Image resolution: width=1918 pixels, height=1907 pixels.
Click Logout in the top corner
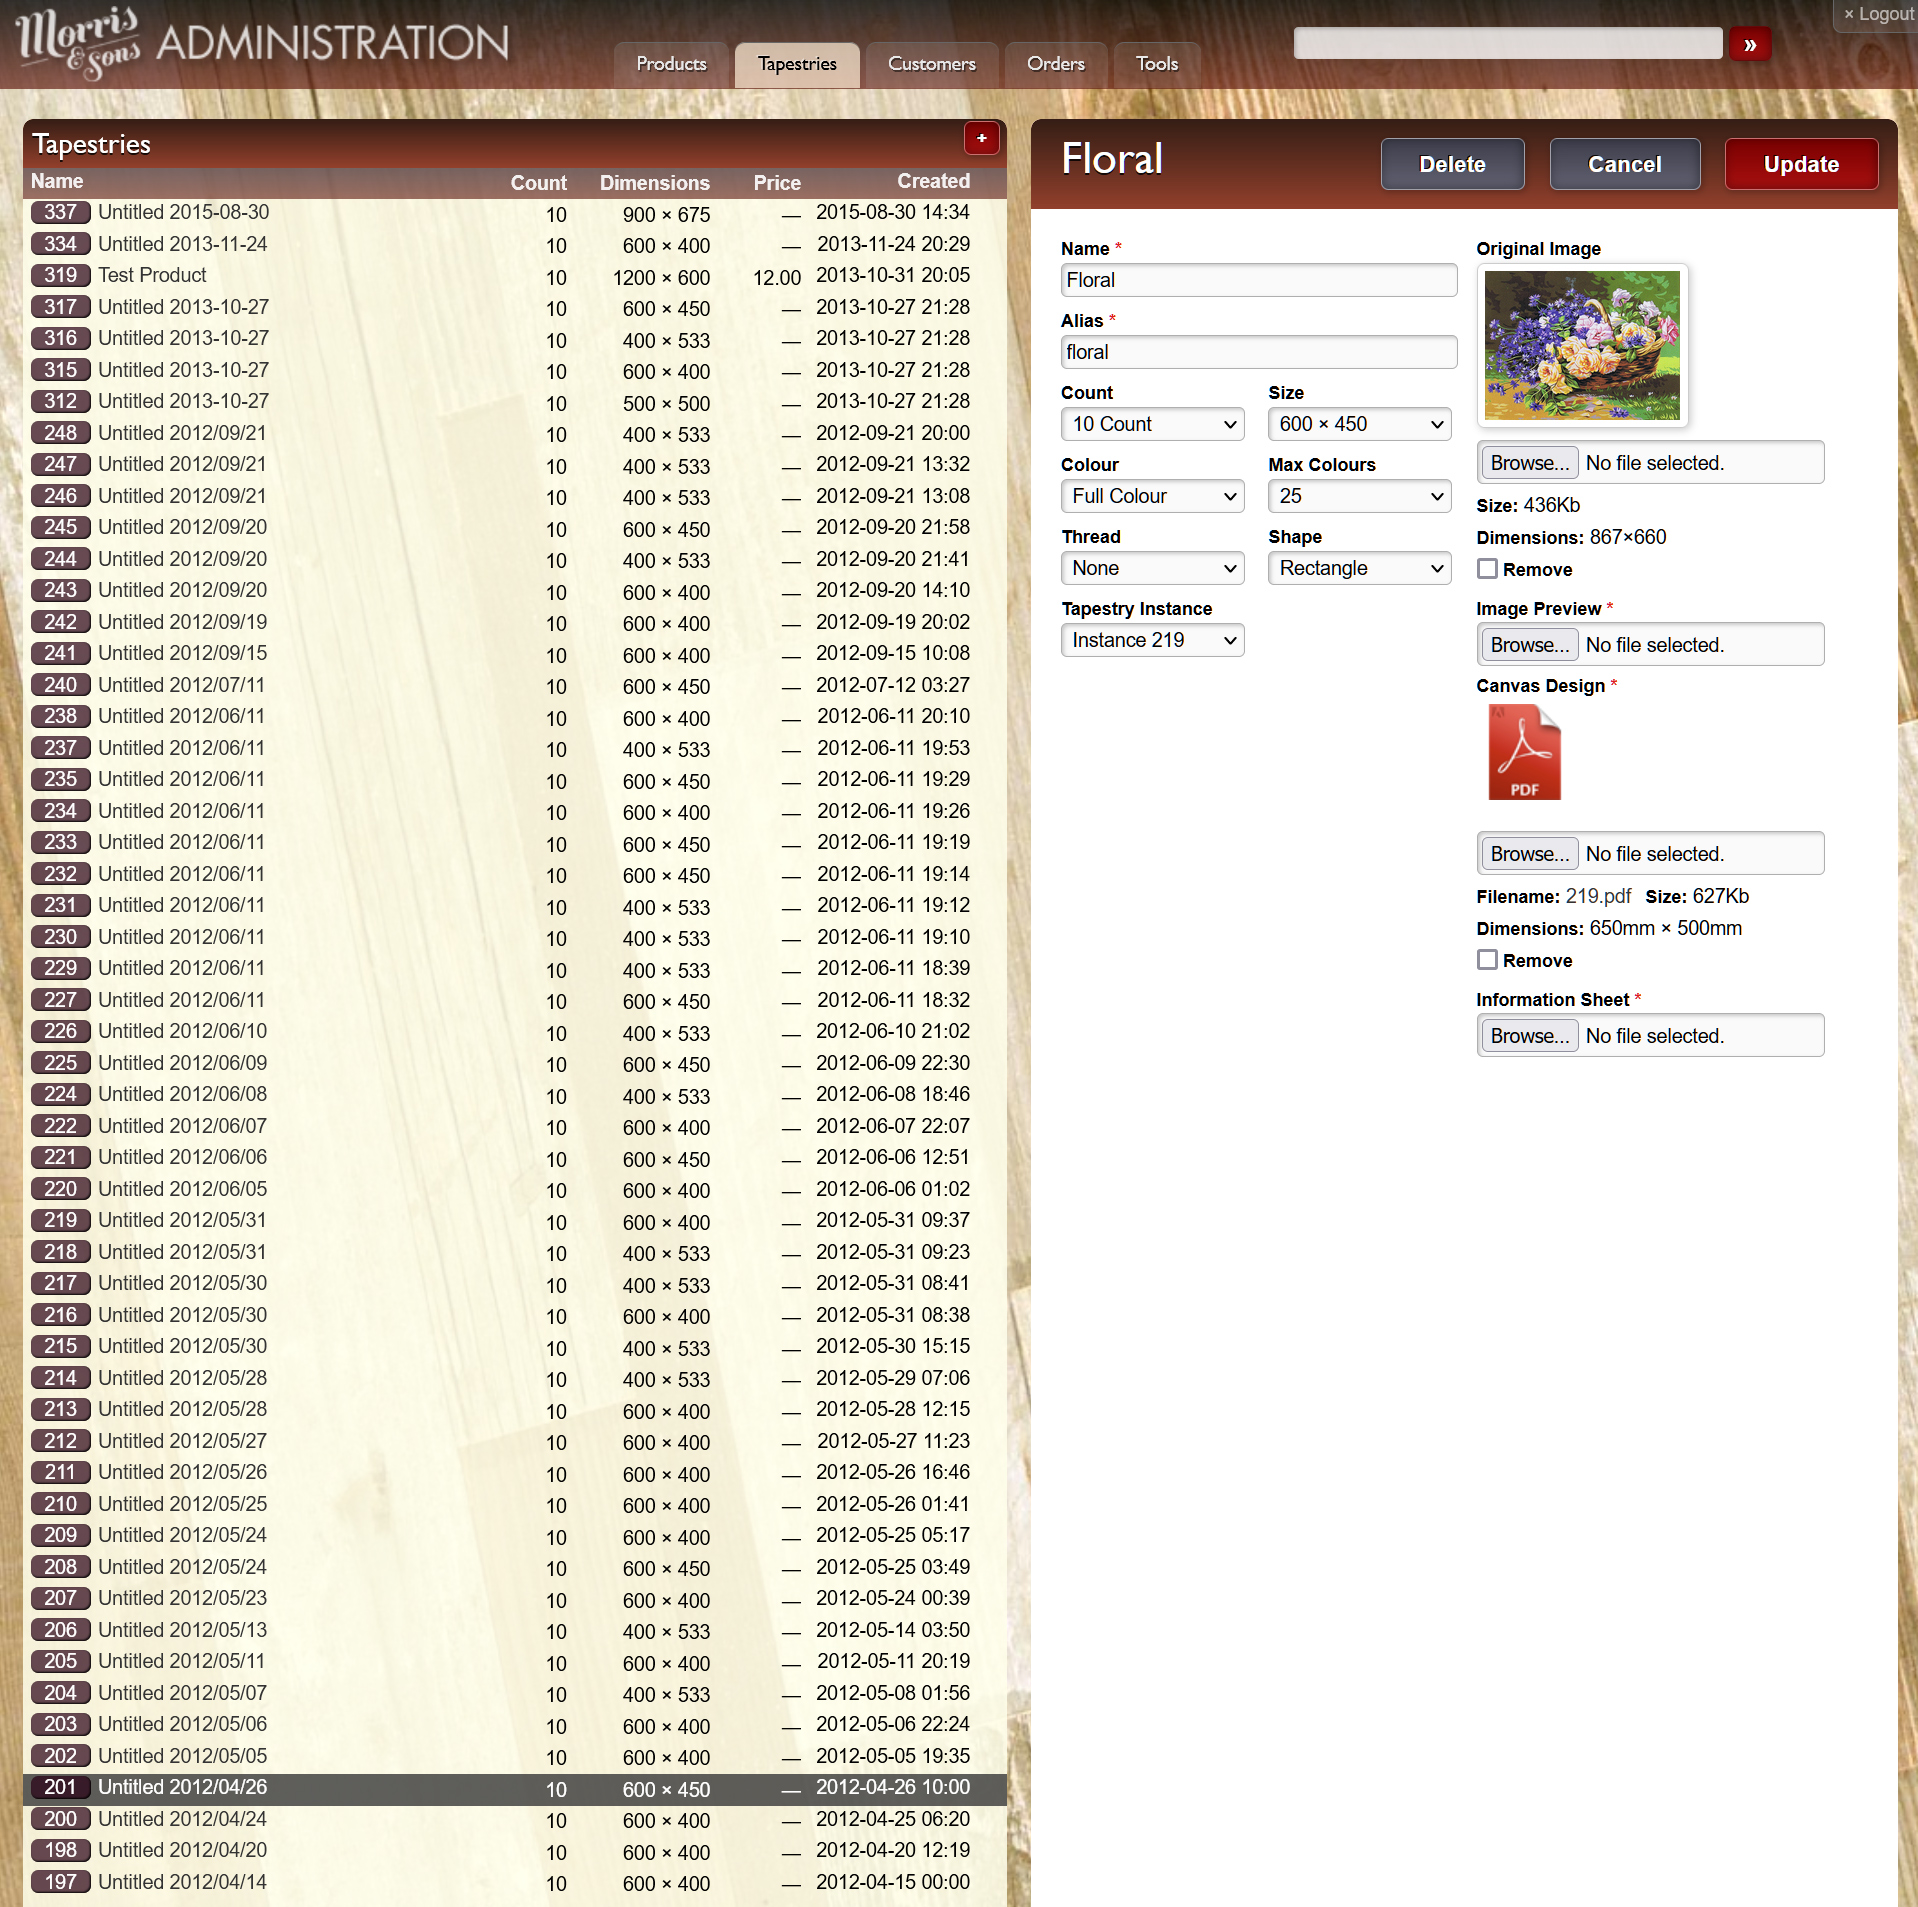point(1877,14)
